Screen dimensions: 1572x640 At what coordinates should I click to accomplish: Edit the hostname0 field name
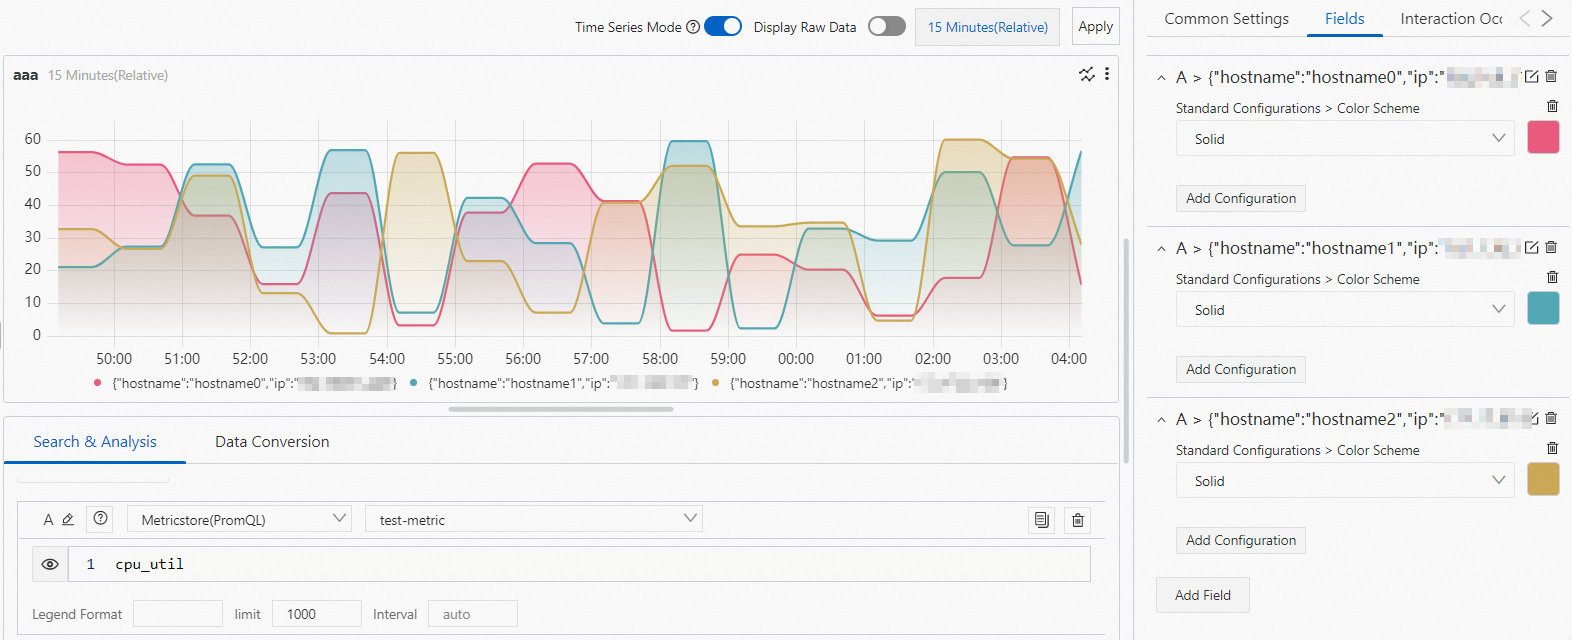(1531, 77)
